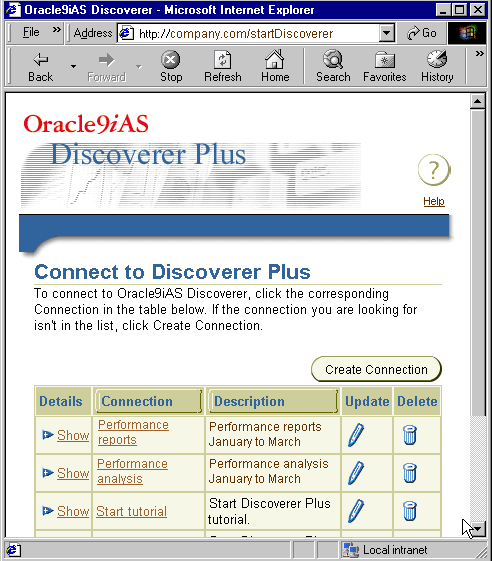Show details for Start tutorial
This screenshot has width=492, height=561.
(73, 511)
